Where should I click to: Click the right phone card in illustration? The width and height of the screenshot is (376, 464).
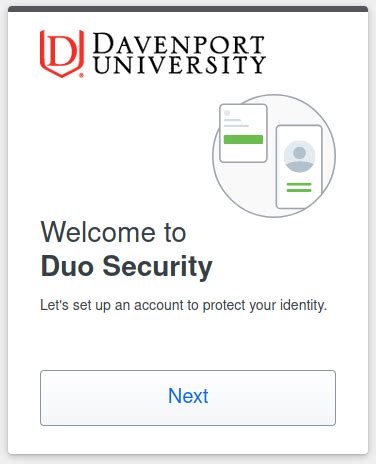click(299, 167)
